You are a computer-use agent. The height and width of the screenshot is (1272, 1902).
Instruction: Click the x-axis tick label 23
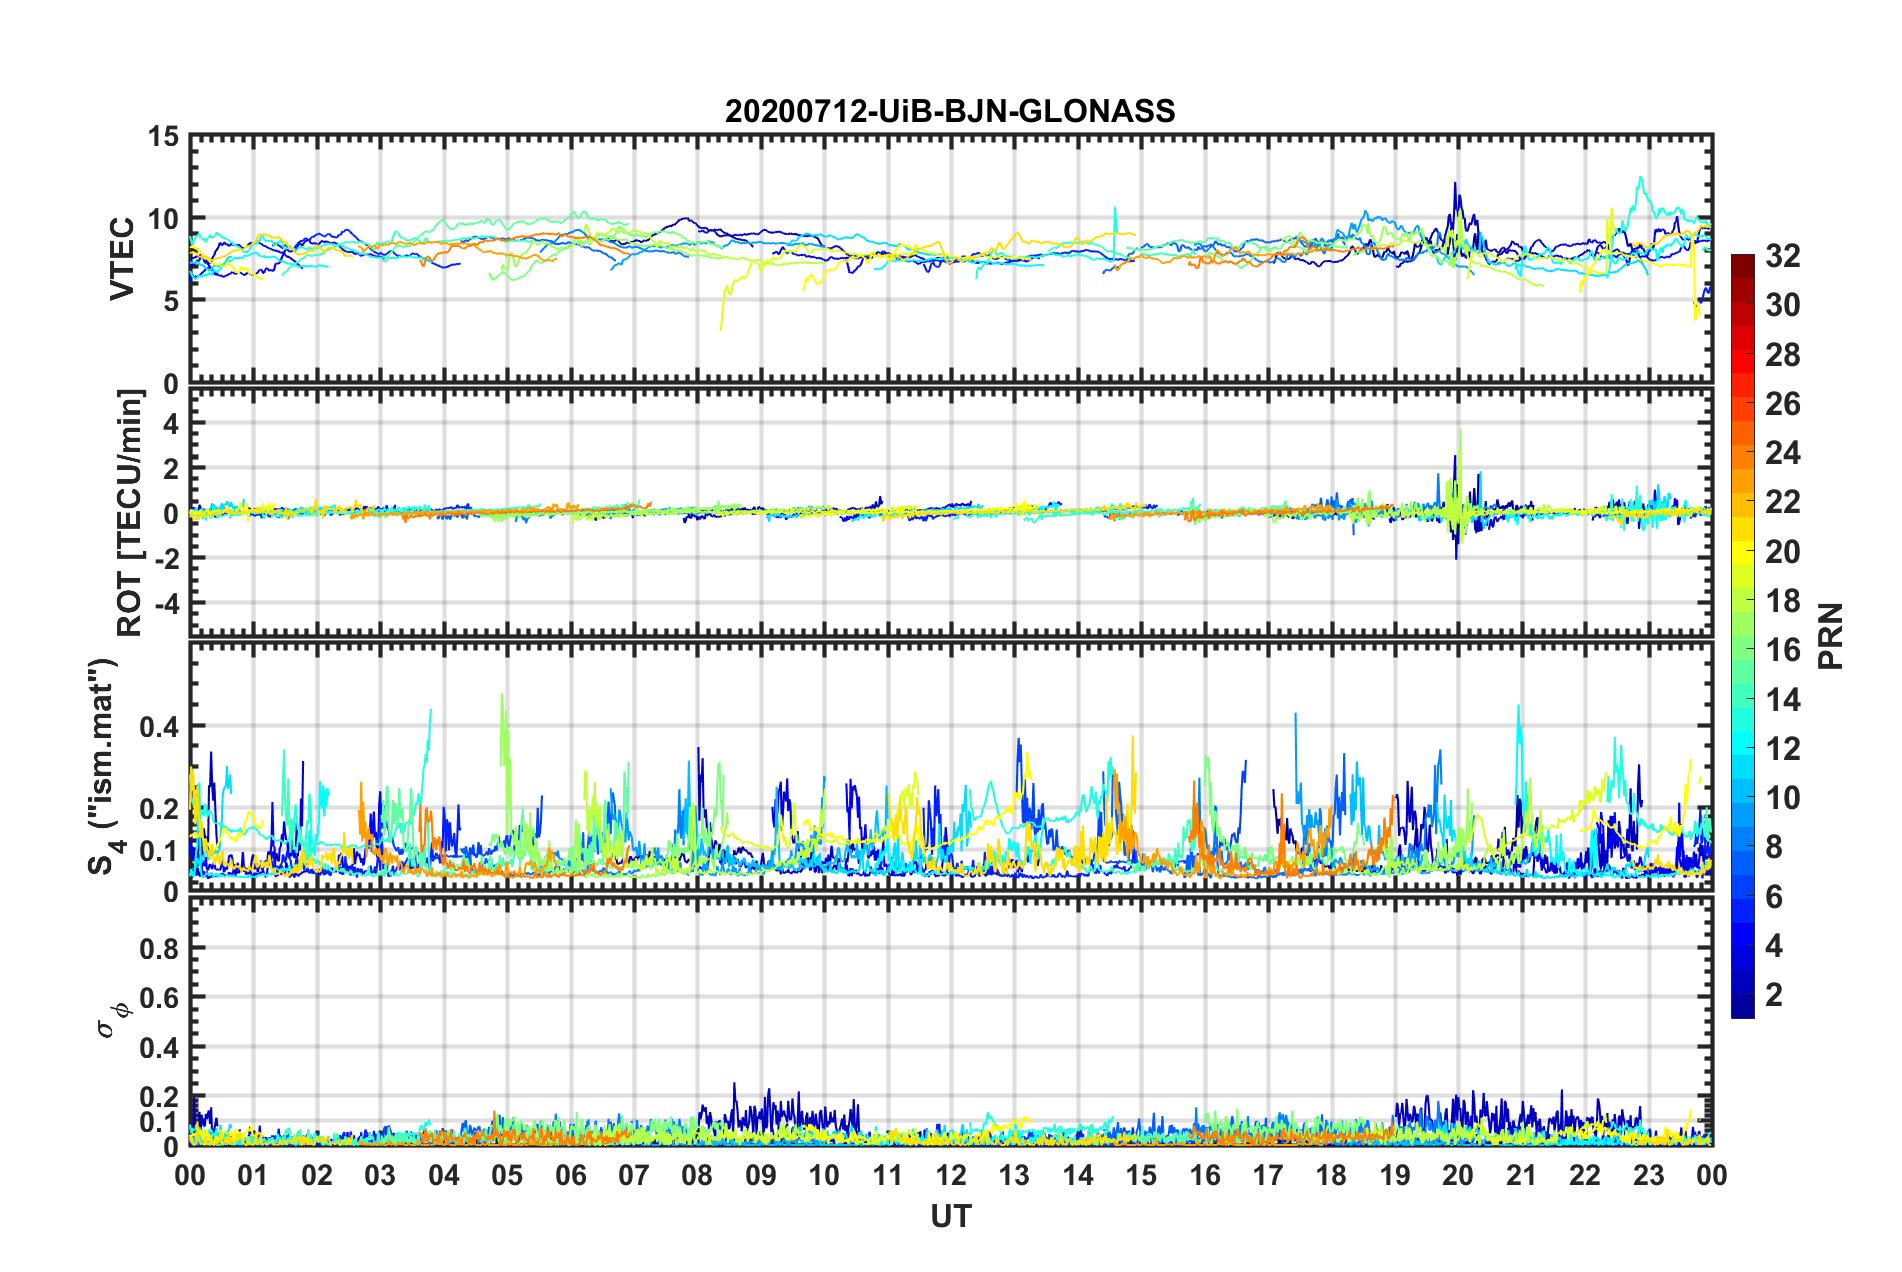tap(1648, 1175)
